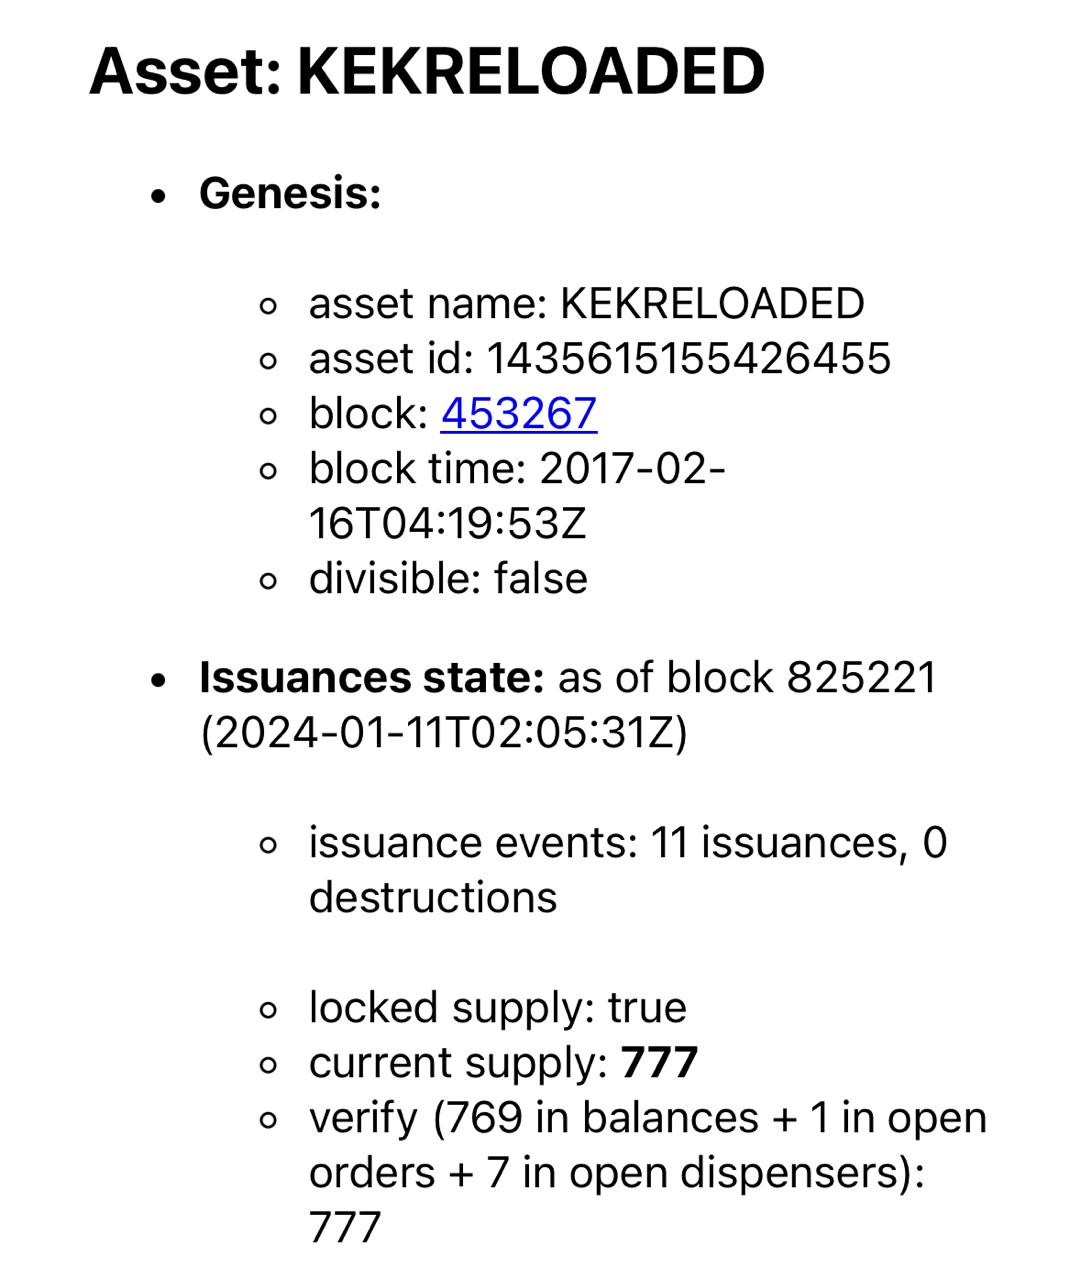Select the asset name: KEKRELOADED line

[x=587, y=303]
